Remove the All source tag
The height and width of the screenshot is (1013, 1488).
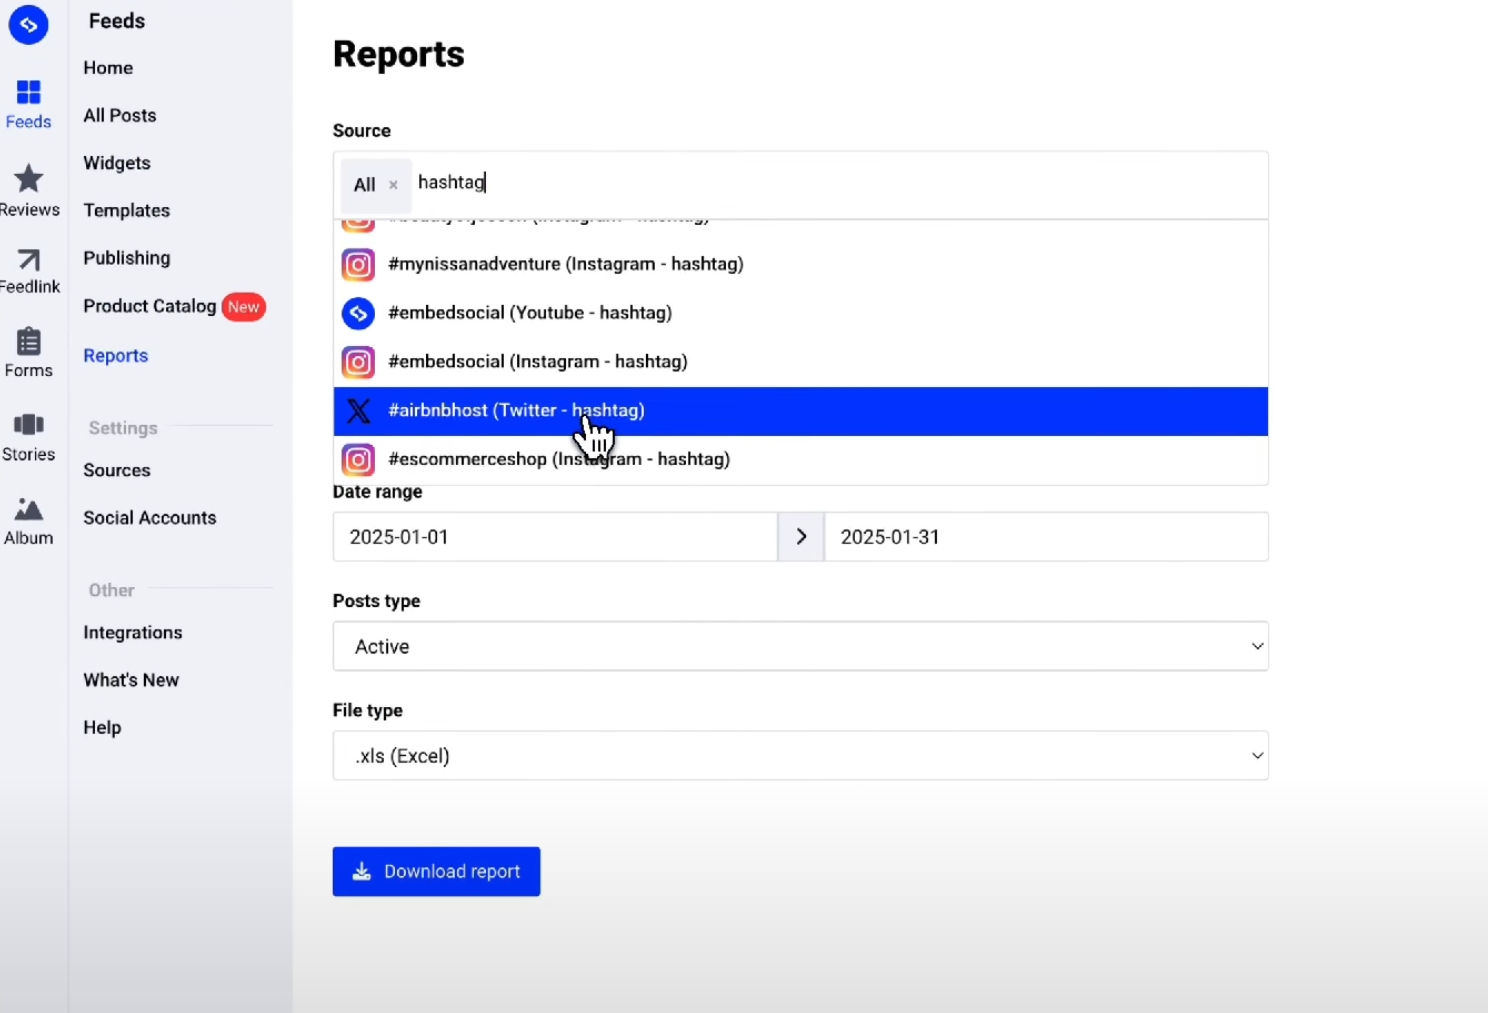point(393,184)
